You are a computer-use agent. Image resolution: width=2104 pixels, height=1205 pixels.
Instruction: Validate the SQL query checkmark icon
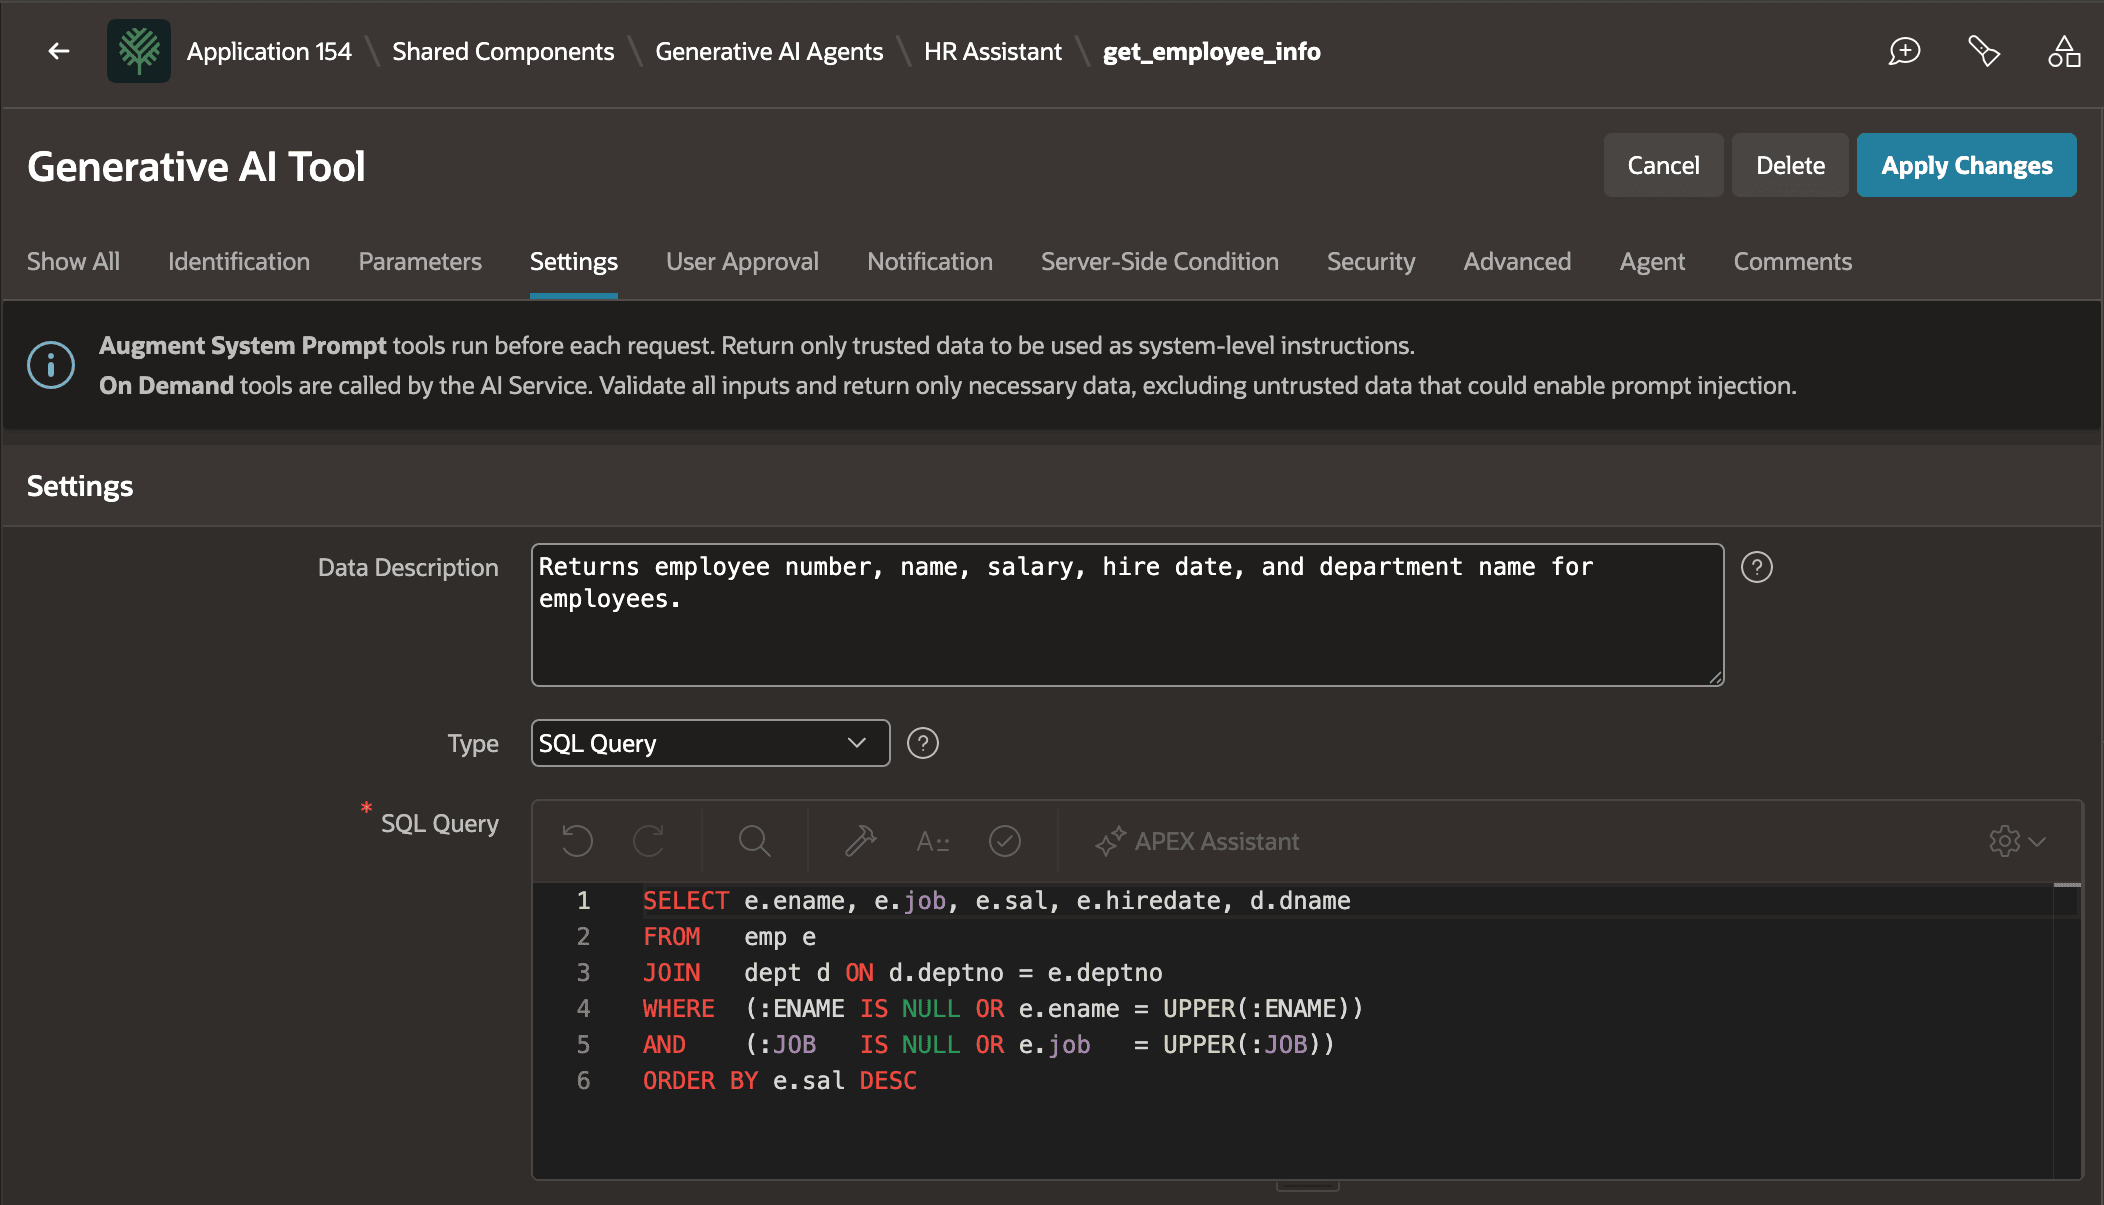(x=1004, y=841)
